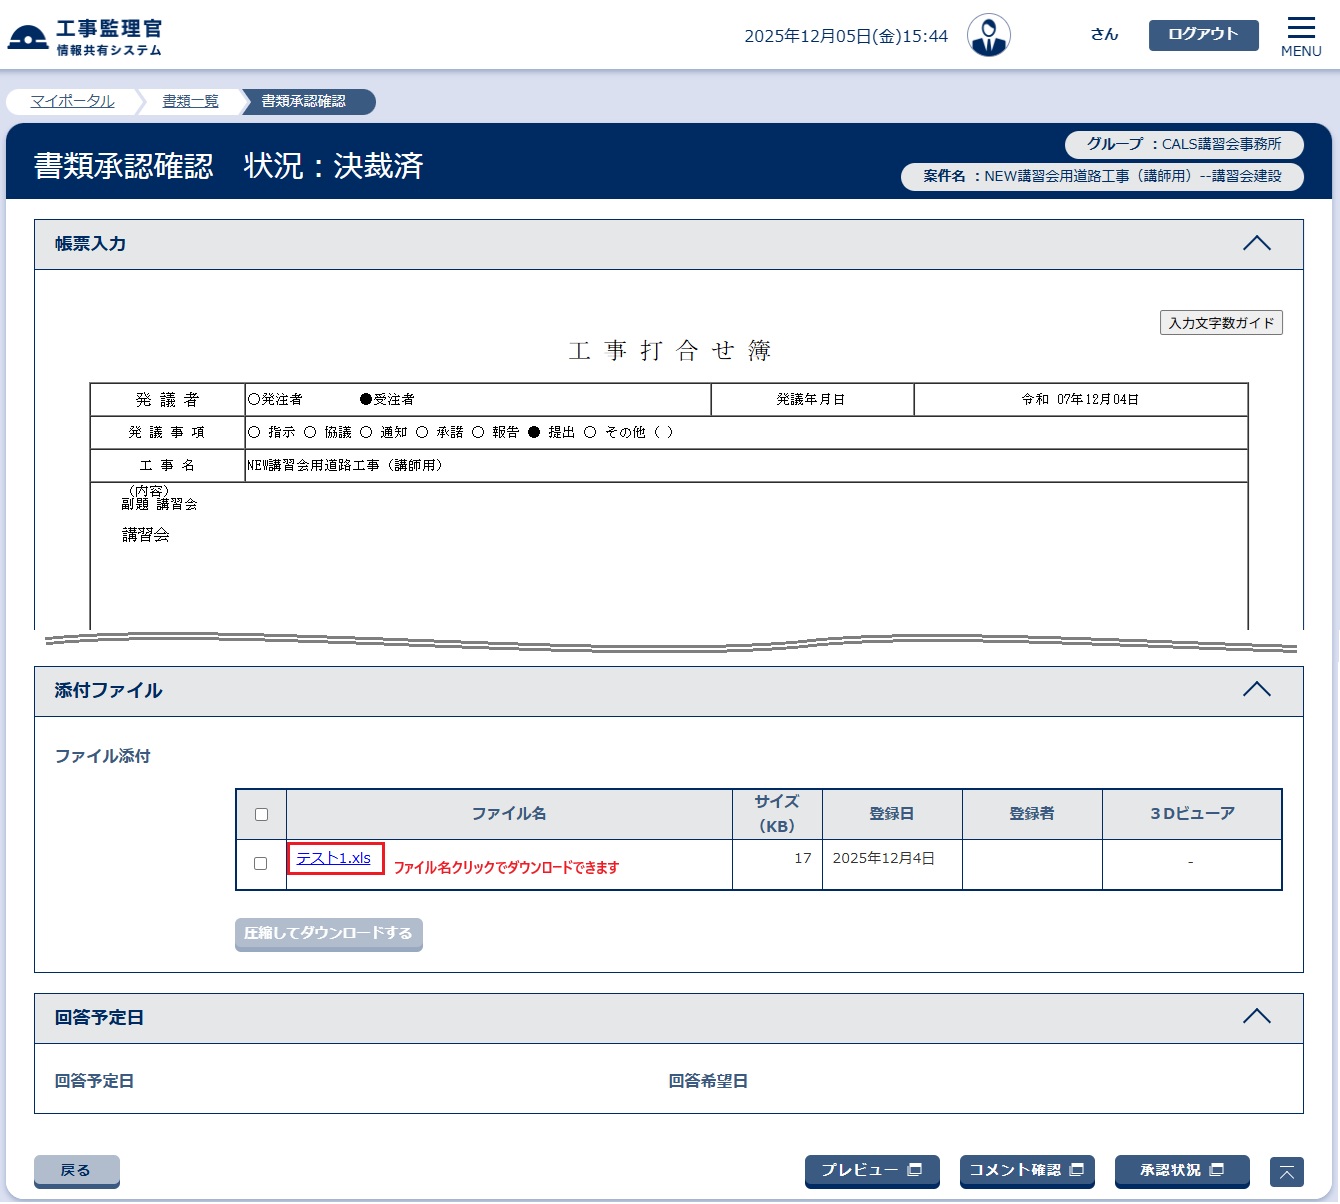Screen dimensions: 1340x1204
Task: Click the scroll-to-top arrow icon
Action: tap(1286, 1171)
